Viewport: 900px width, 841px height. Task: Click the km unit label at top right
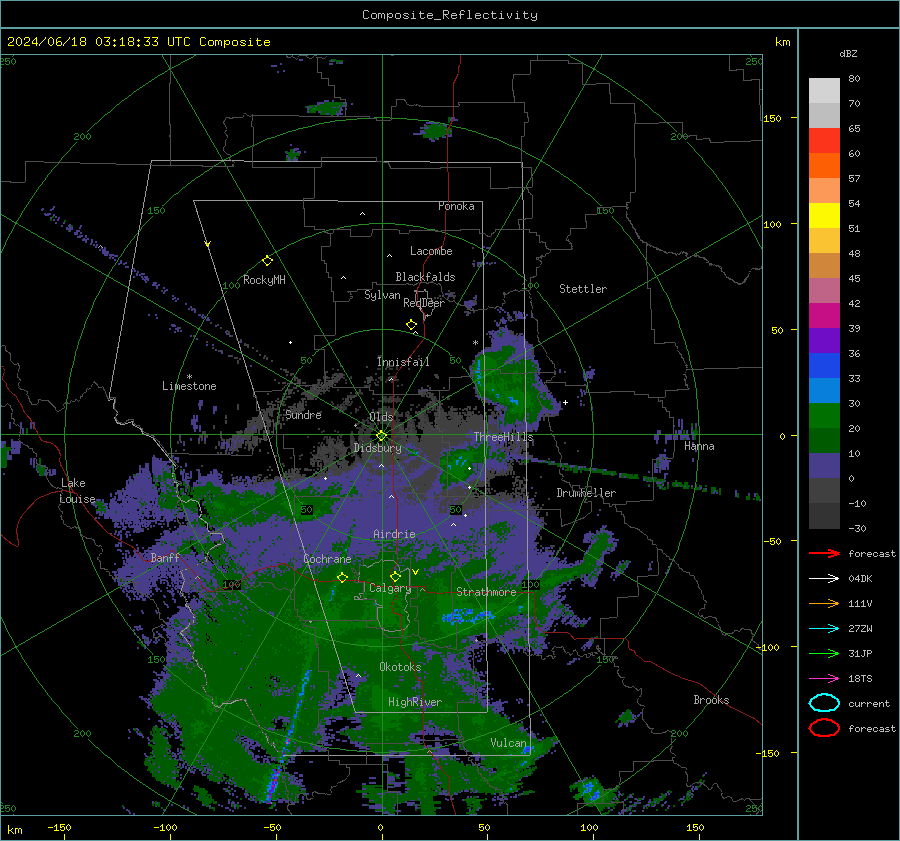point(782,42)
